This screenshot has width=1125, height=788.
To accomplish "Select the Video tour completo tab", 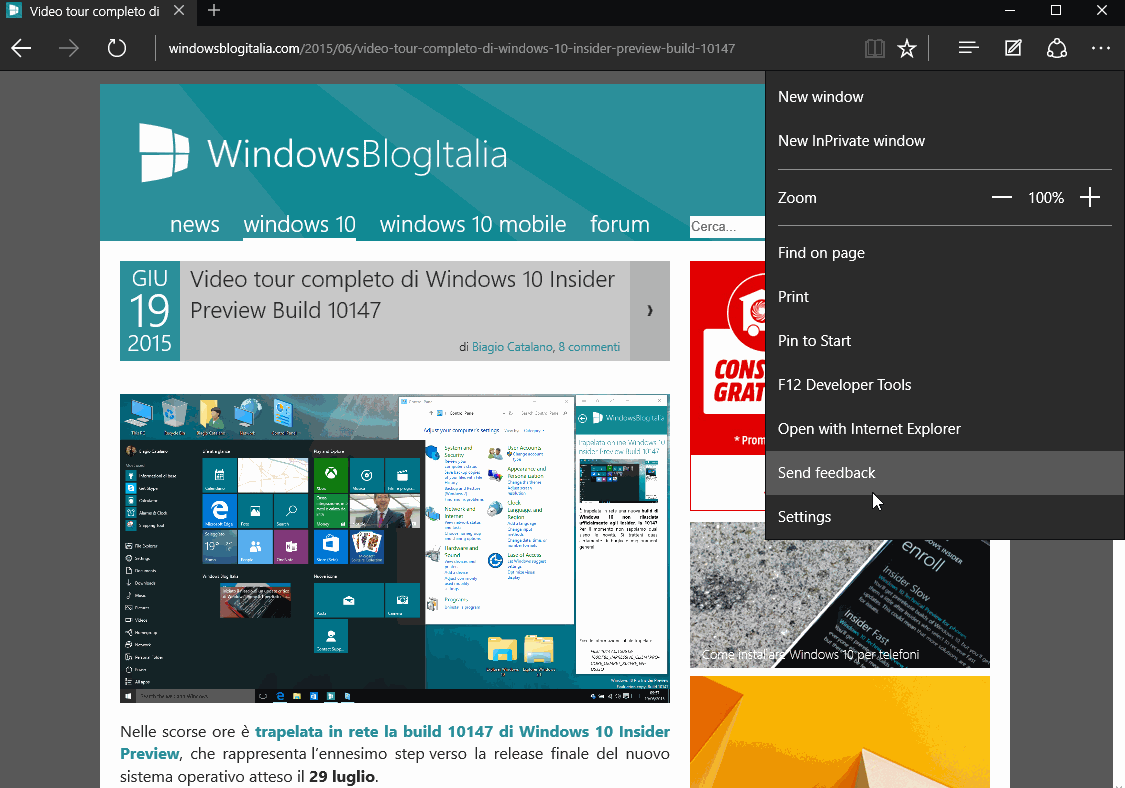I will pos(96,11).
